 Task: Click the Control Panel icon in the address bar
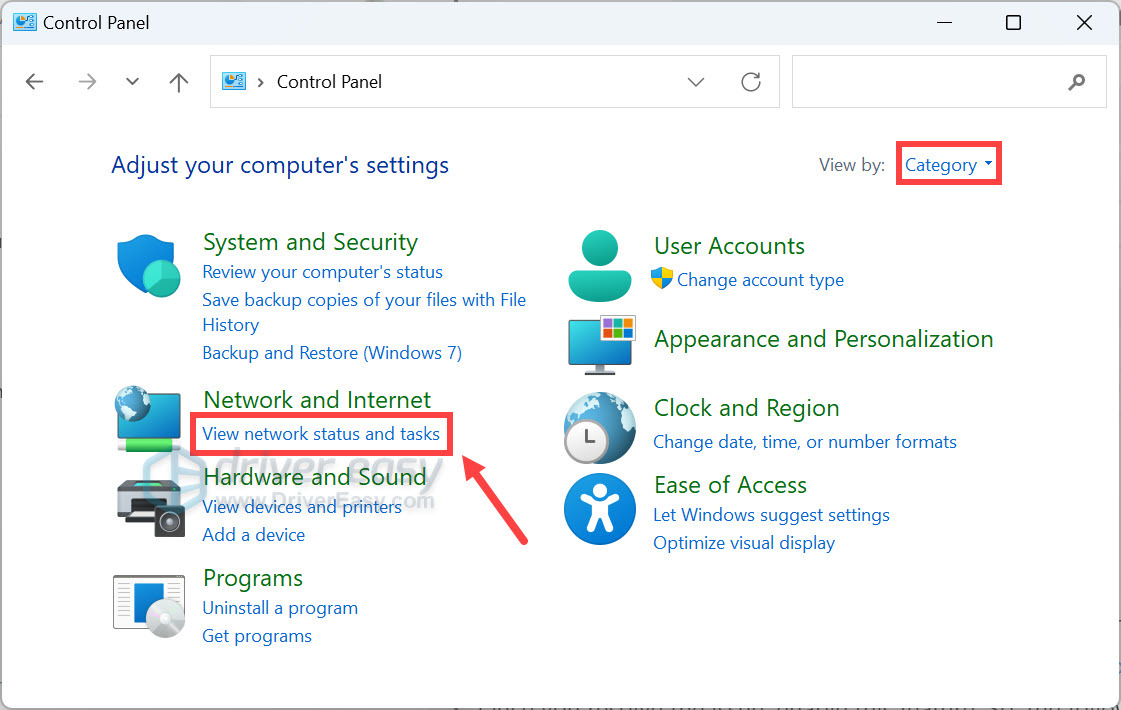point(233,82)
